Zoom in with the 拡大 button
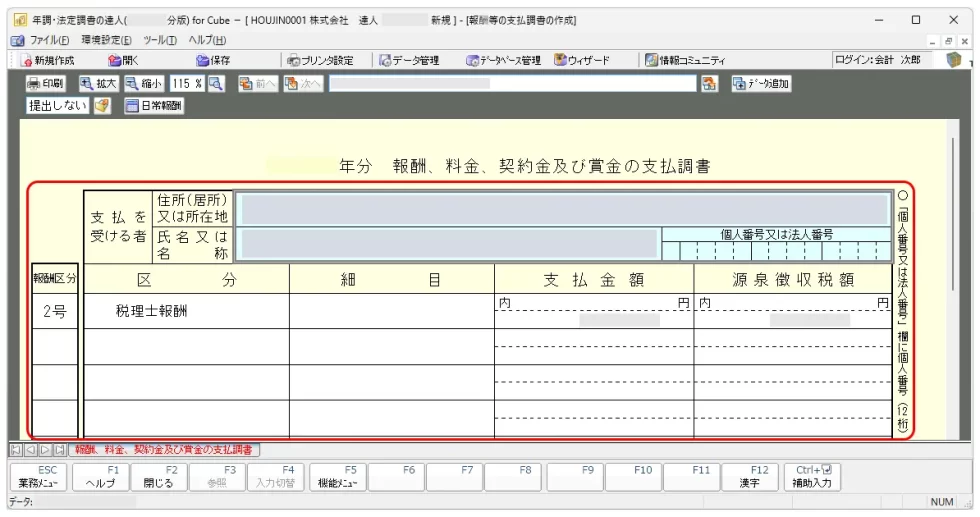980x517 pixels. pyautogui.click(x=98, y=84)
